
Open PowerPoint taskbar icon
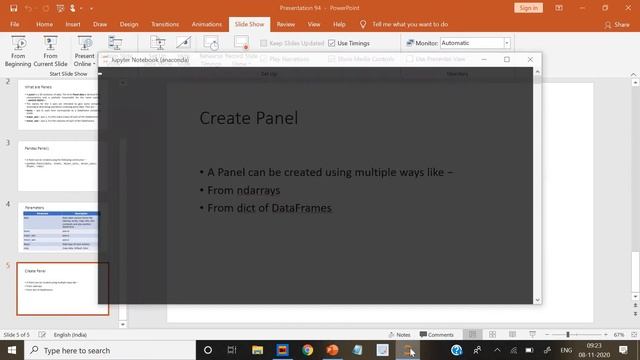click(332, 350)
